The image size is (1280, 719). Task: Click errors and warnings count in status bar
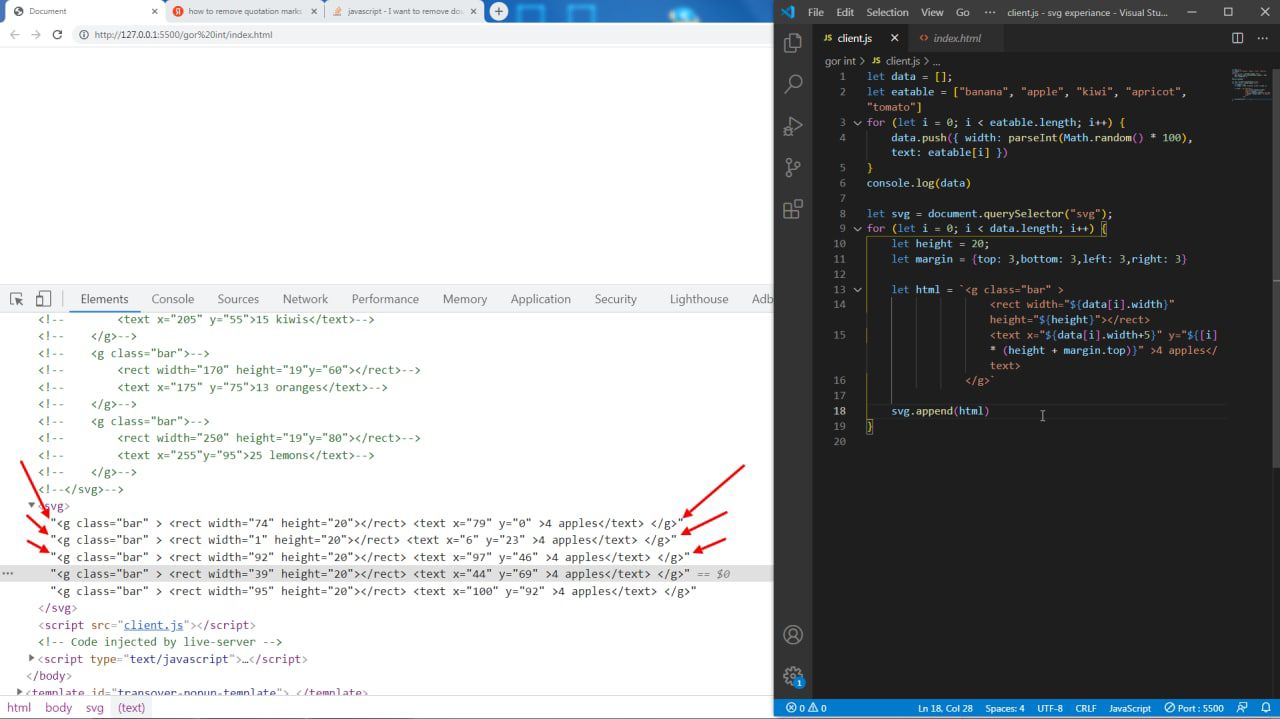coord(806,708)
